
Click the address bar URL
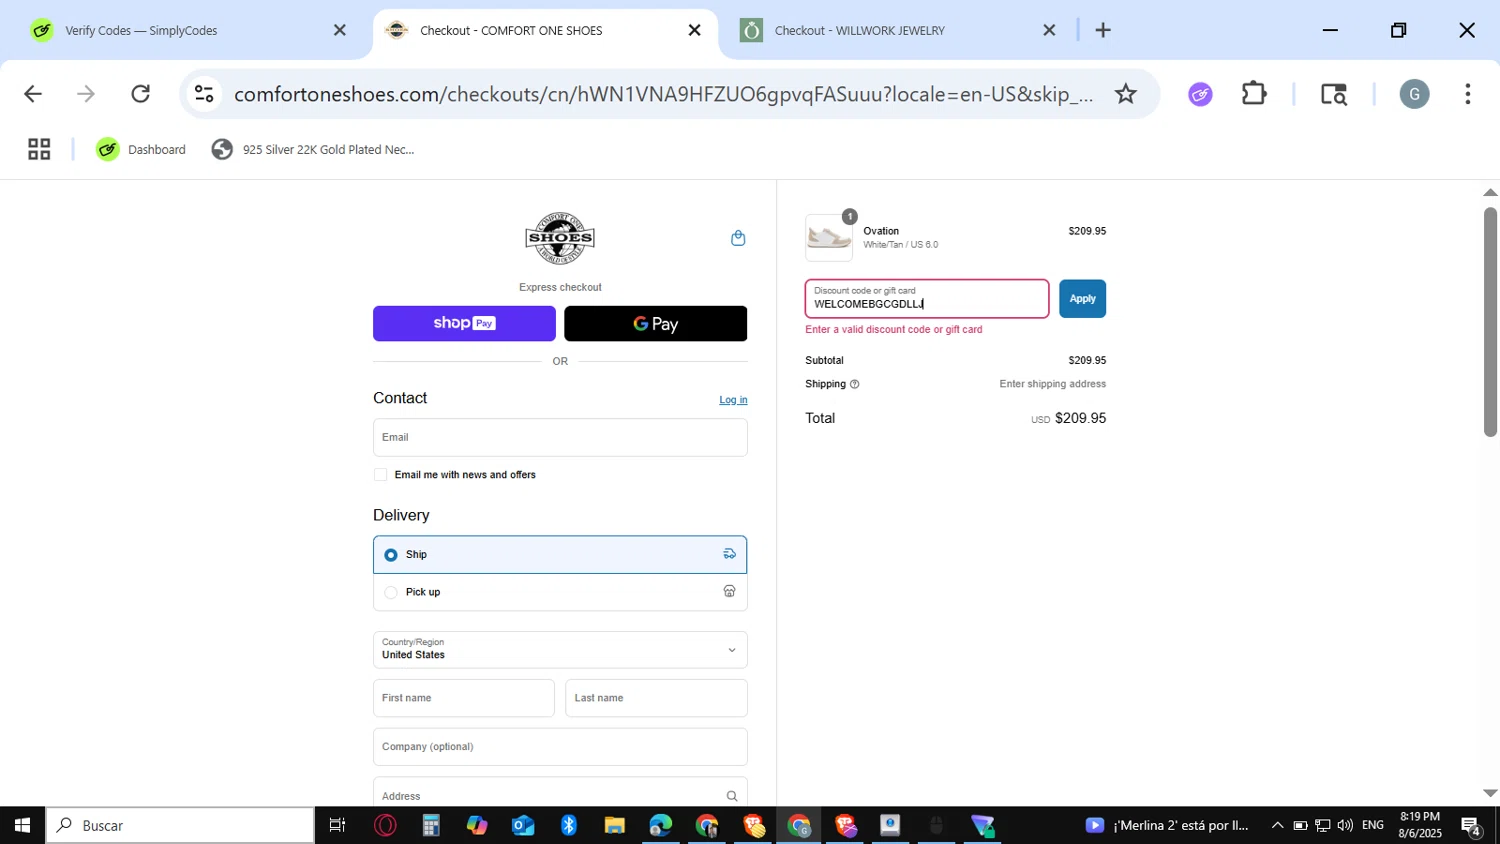click(664, 94)
